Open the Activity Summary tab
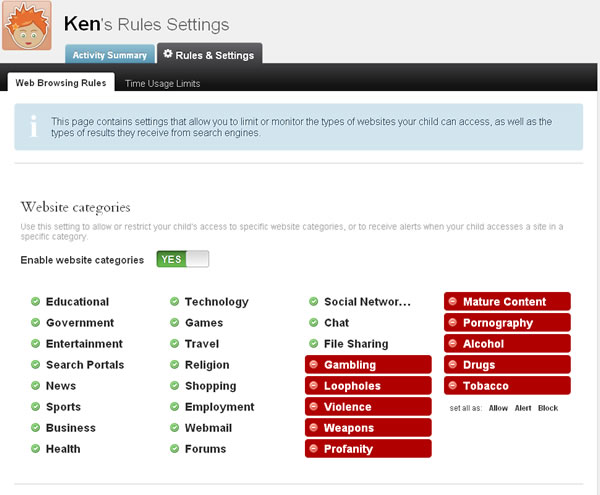This screenshot has width=600, height=495. coord(110,55)
